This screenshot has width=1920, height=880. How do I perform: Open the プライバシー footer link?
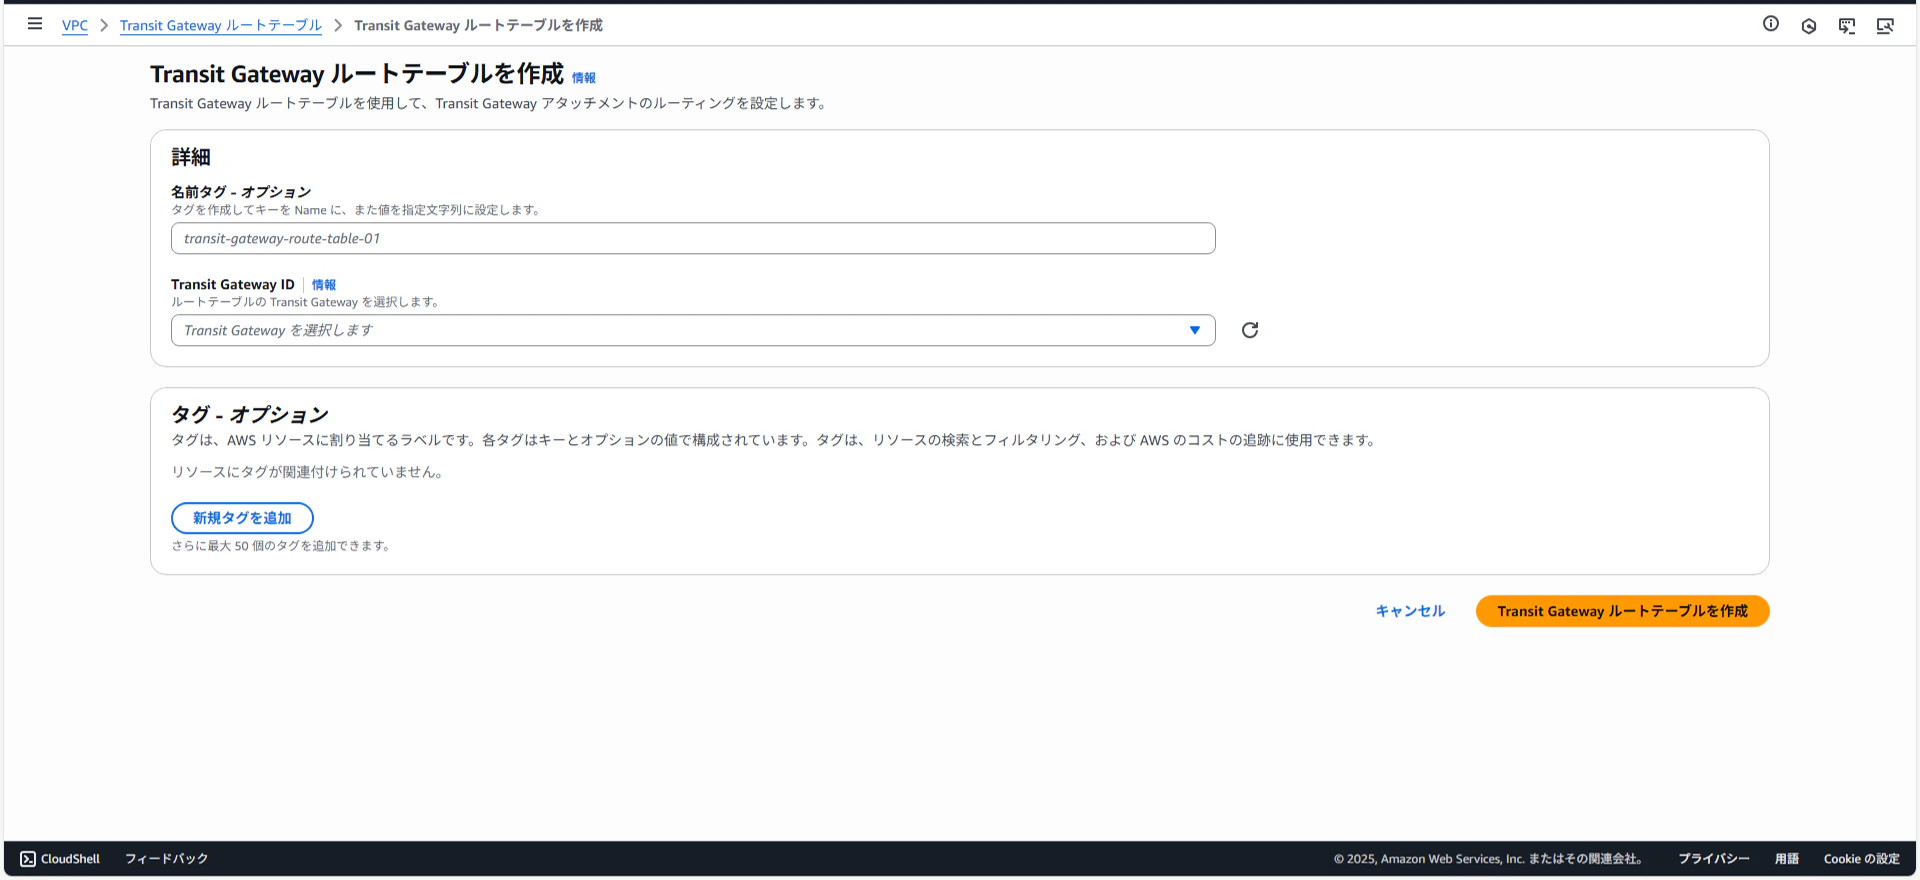tap(1714, 859)
